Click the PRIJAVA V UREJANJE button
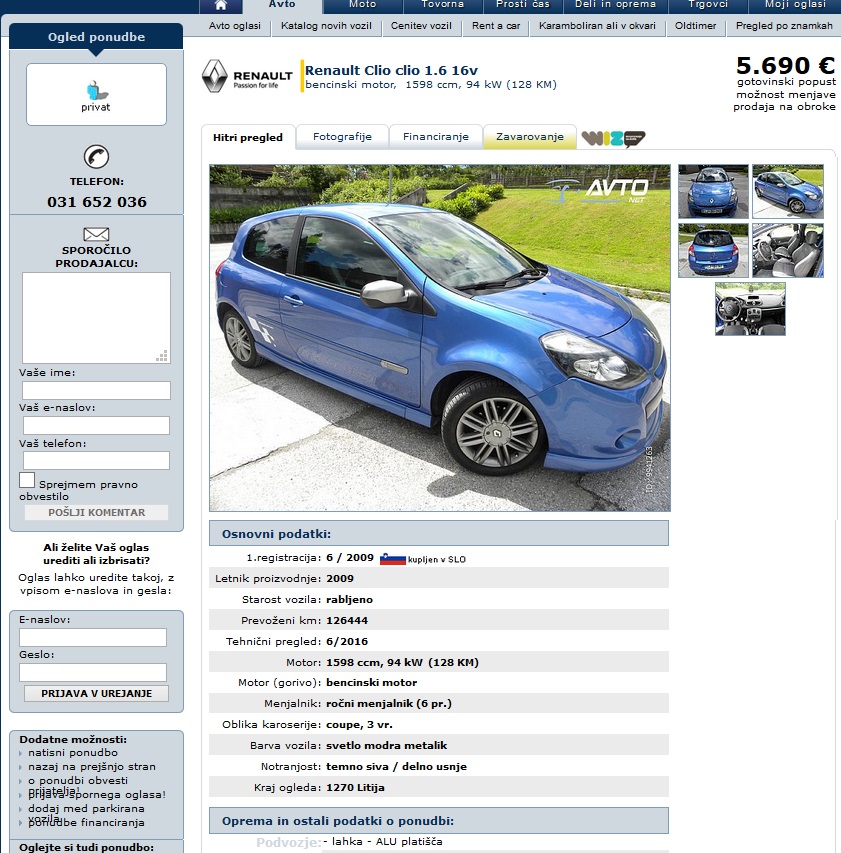This screenshot has height=853, width=841. pos(96,694)
